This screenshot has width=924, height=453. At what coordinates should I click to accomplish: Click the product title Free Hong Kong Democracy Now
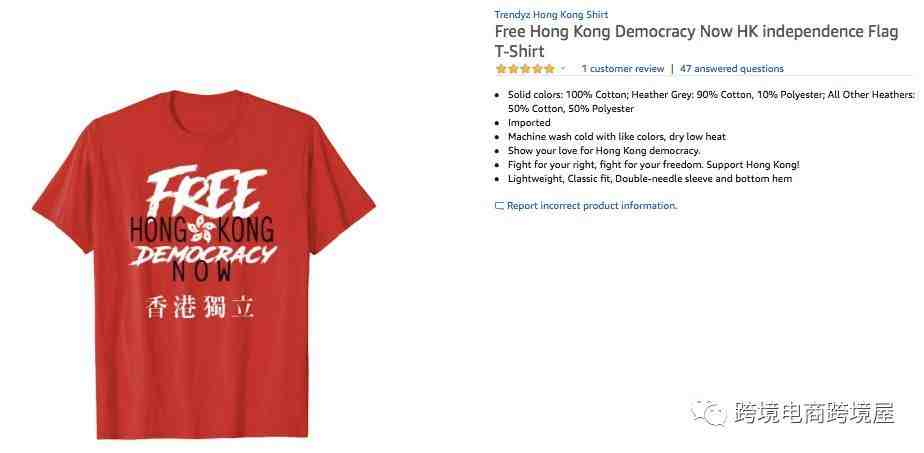click(x=696, y=41)
